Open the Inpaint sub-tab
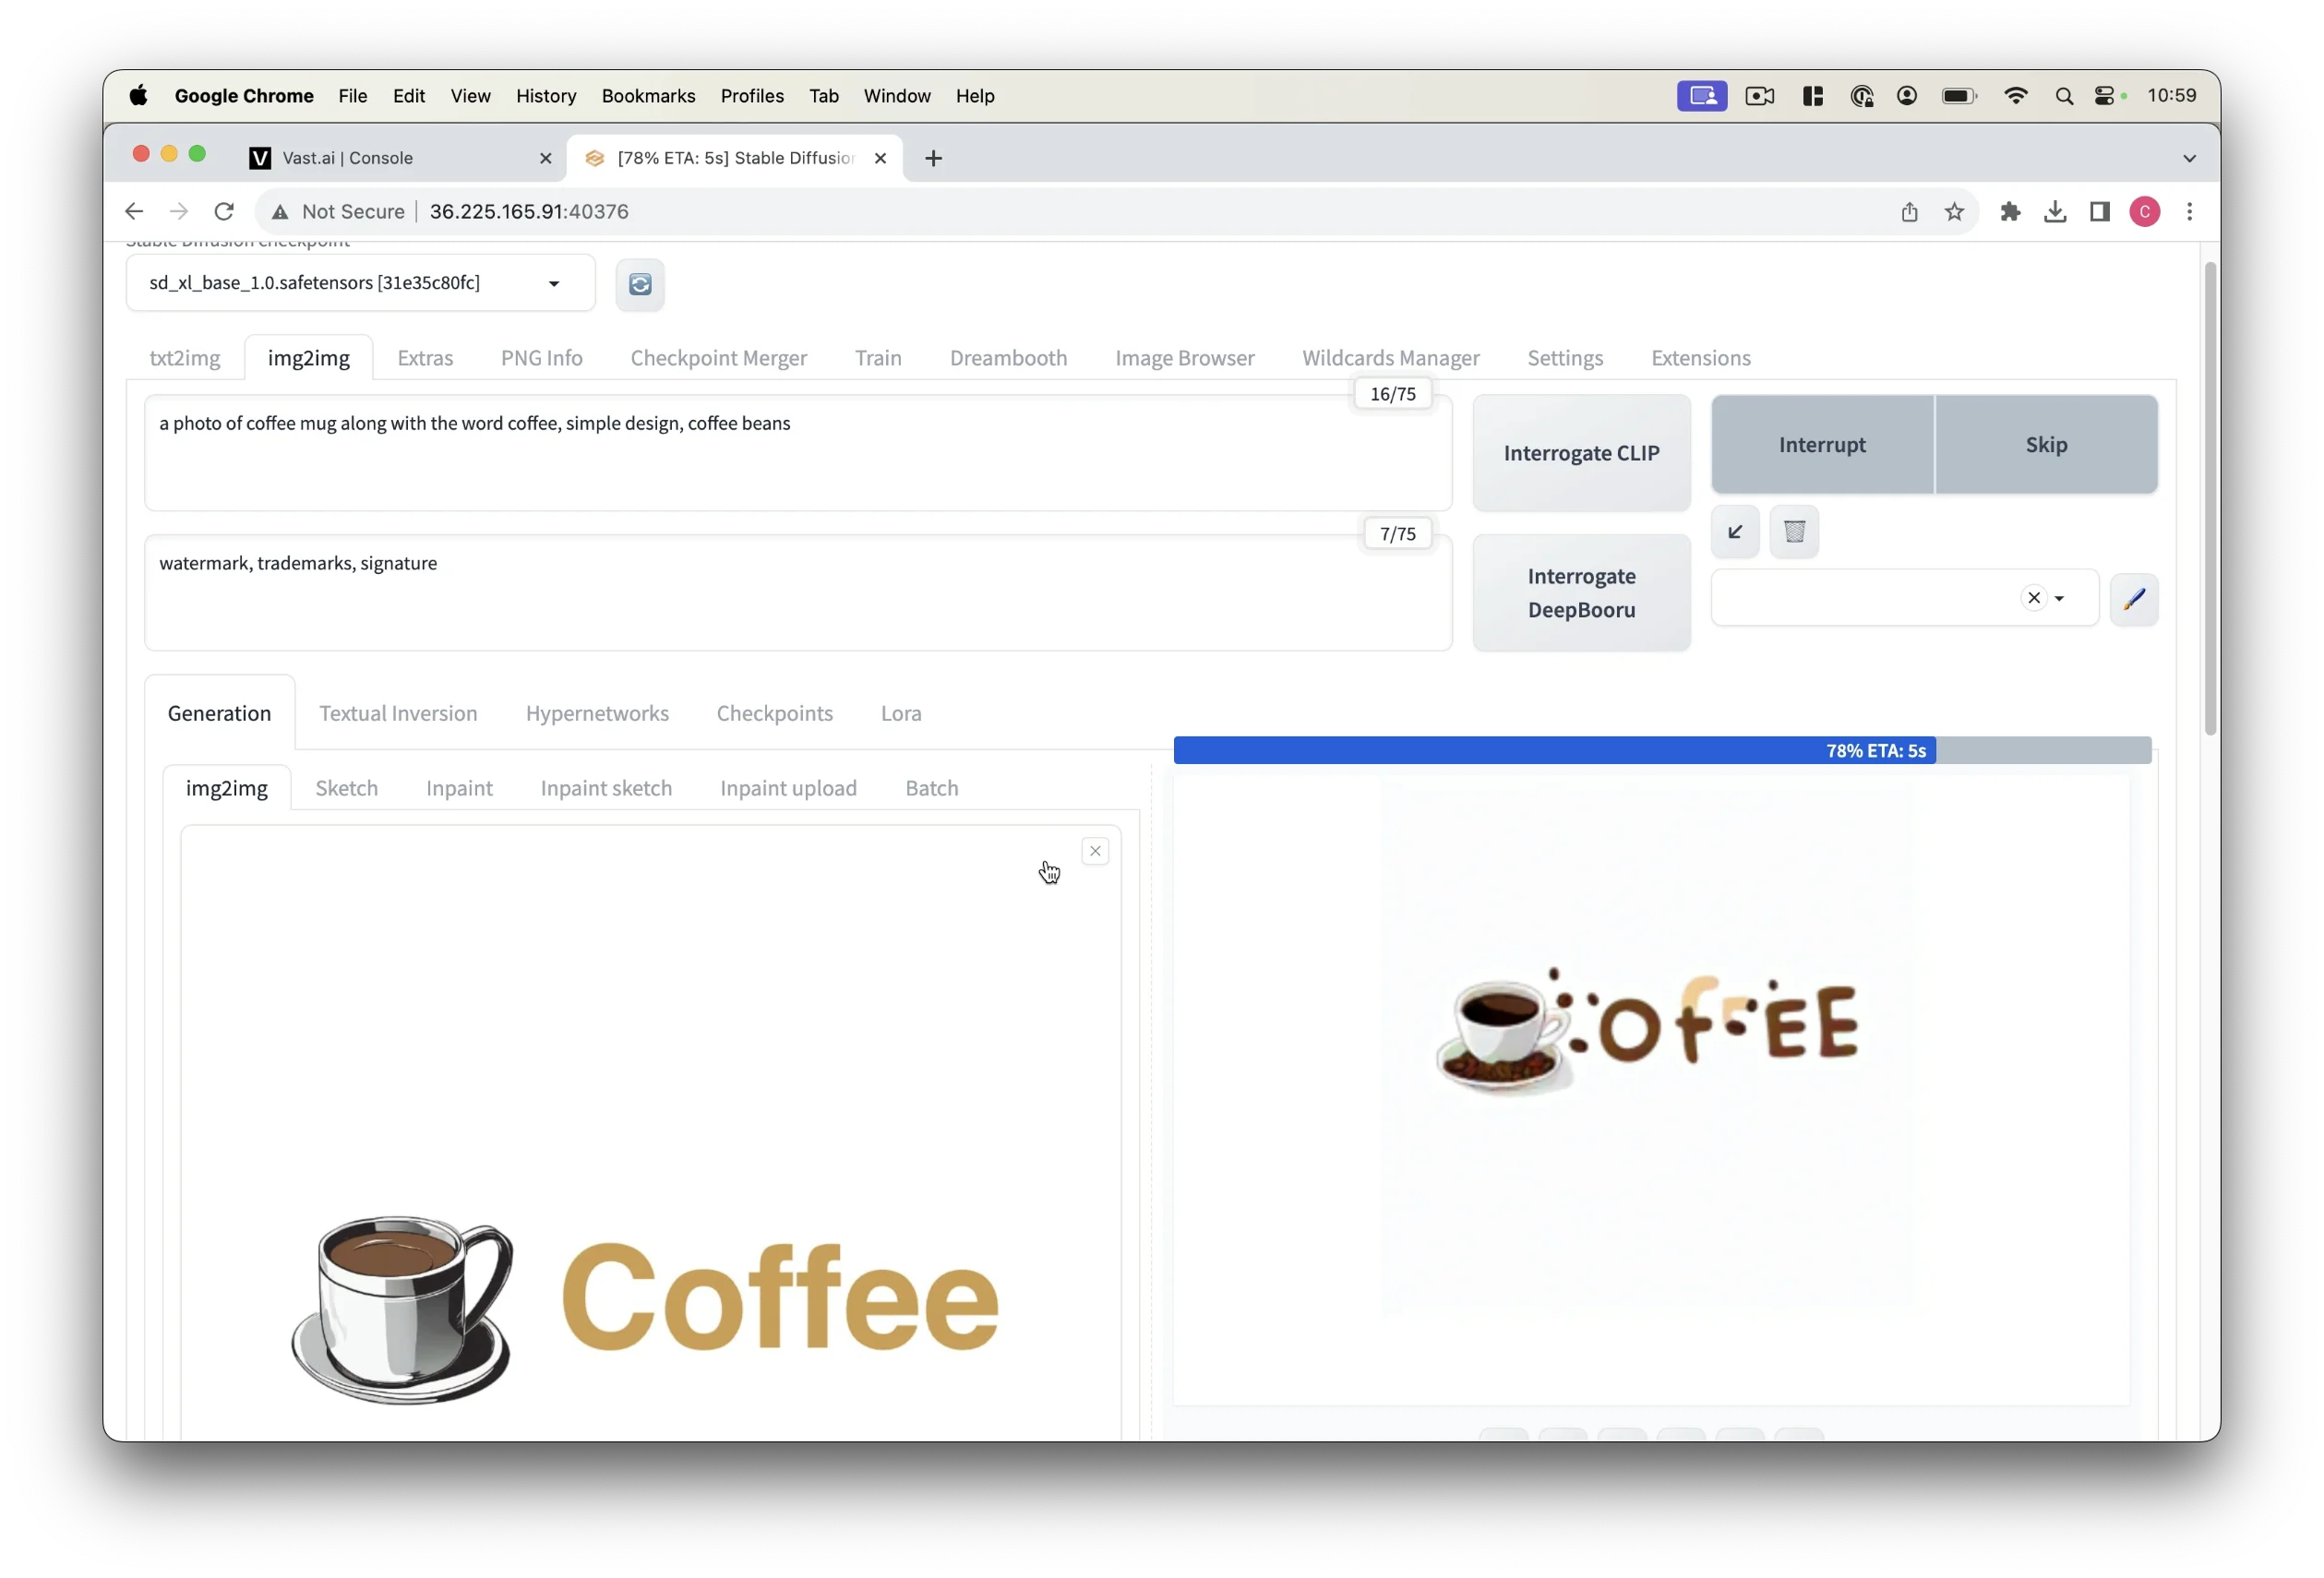 click(x=459, y=788)
